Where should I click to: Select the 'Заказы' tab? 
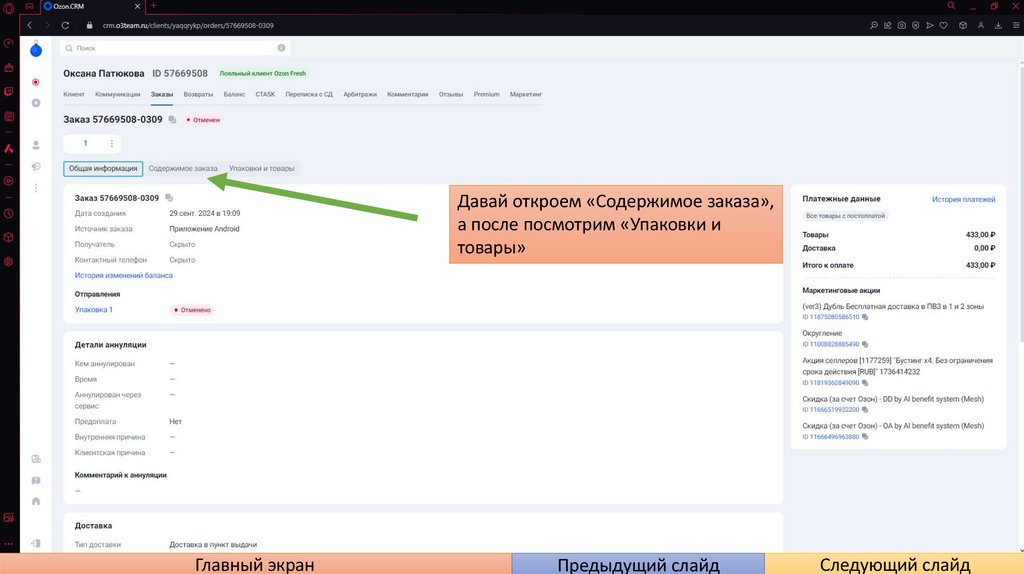click(x=162, y=94)
